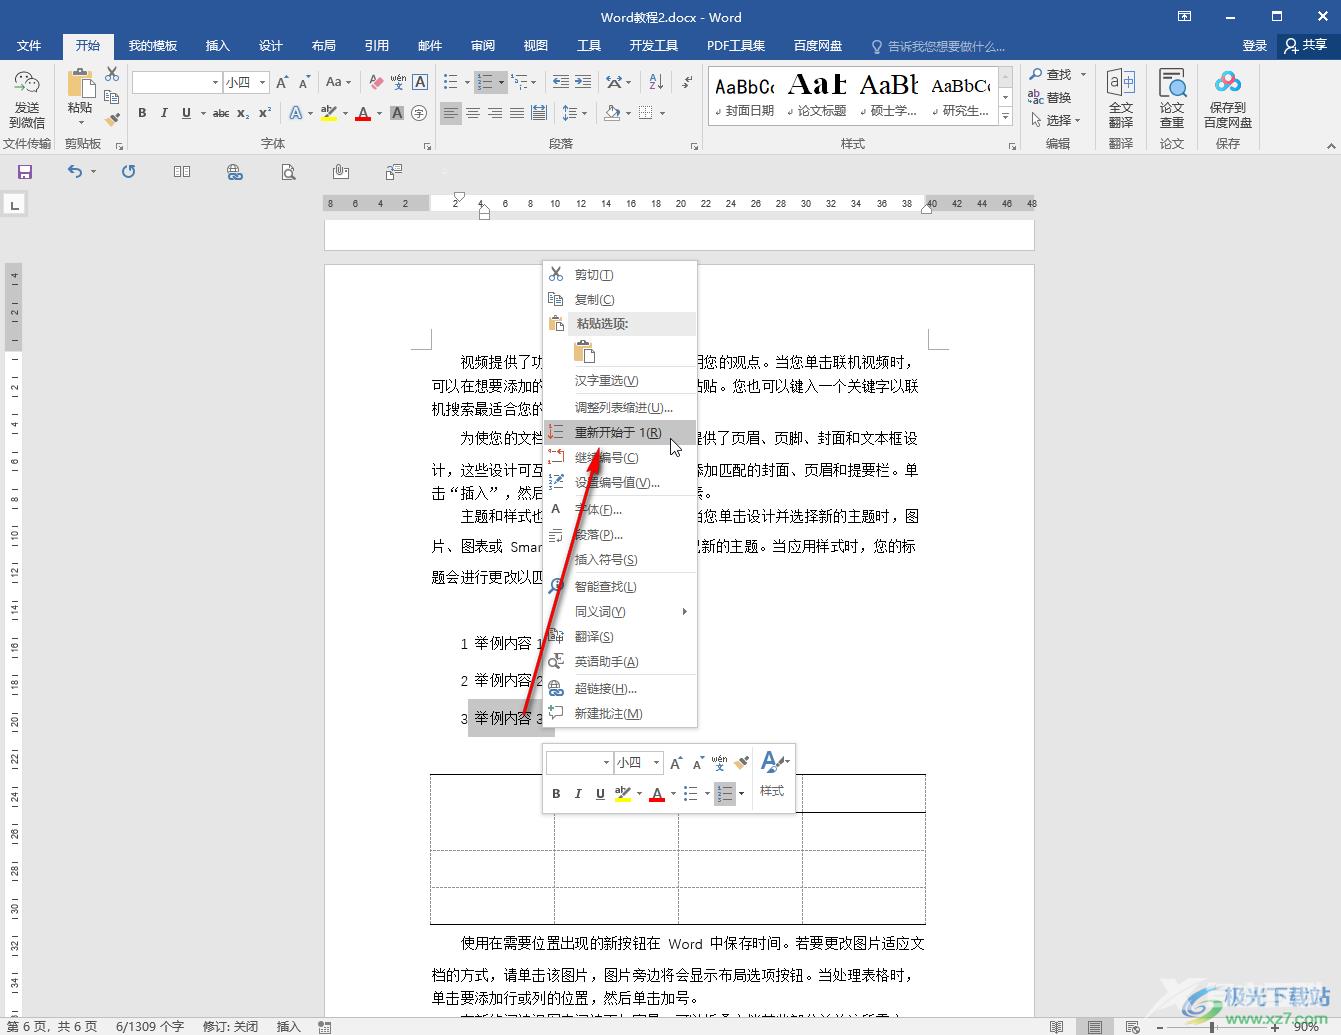This screenshot has width=1341, height=1035.
Task: Click the page count 第6页 in the status bar
Action: [52, 1026]
